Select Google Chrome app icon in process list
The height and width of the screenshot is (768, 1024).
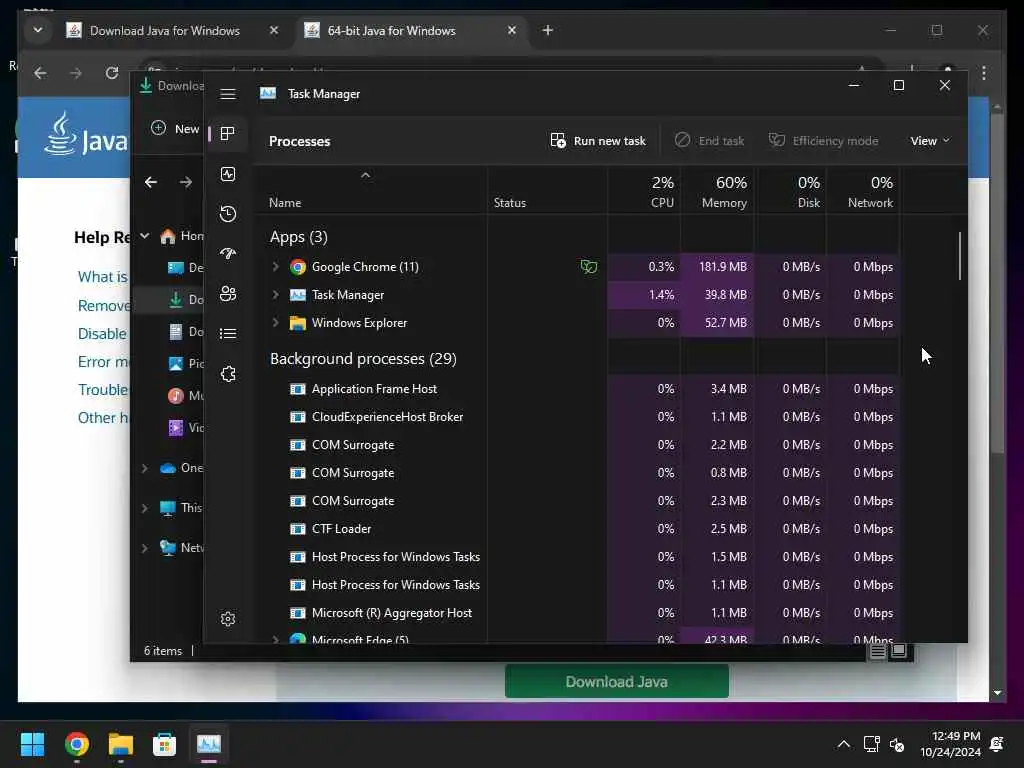point(298,266)
